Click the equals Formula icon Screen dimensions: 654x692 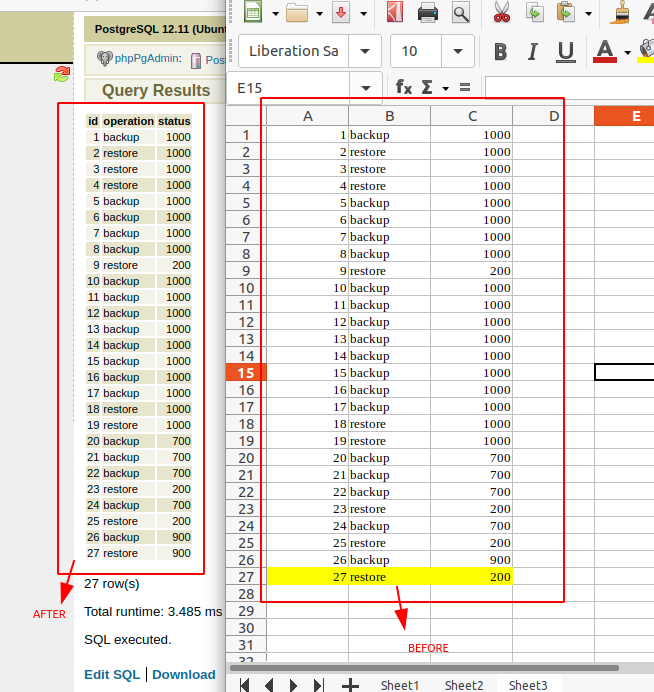[465, 87]
